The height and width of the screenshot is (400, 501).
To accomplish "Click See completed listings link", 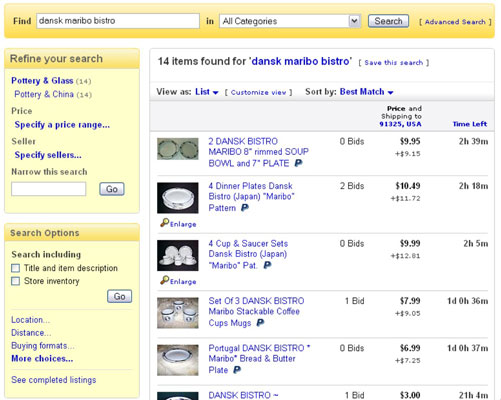I will tap(54, 380).
